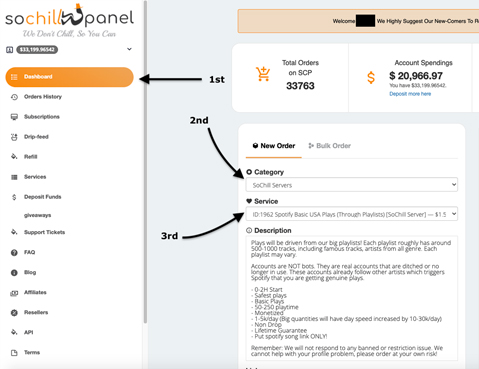The height and width of the screenshot is (369, 479).
Task: Open the Resellers menu item
Action: point(36,312)
